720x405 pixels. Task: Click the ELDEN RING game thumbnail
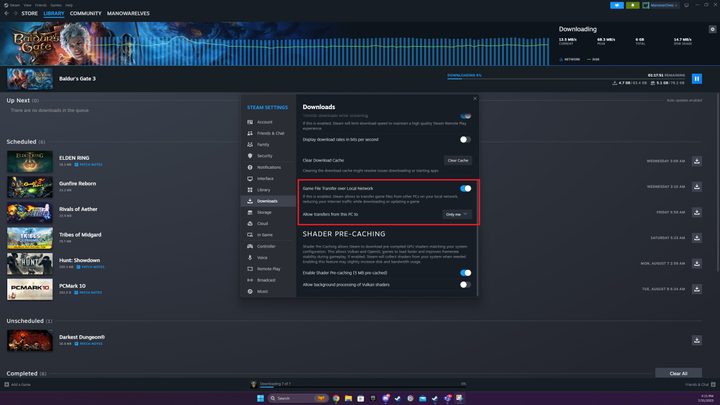30,162
